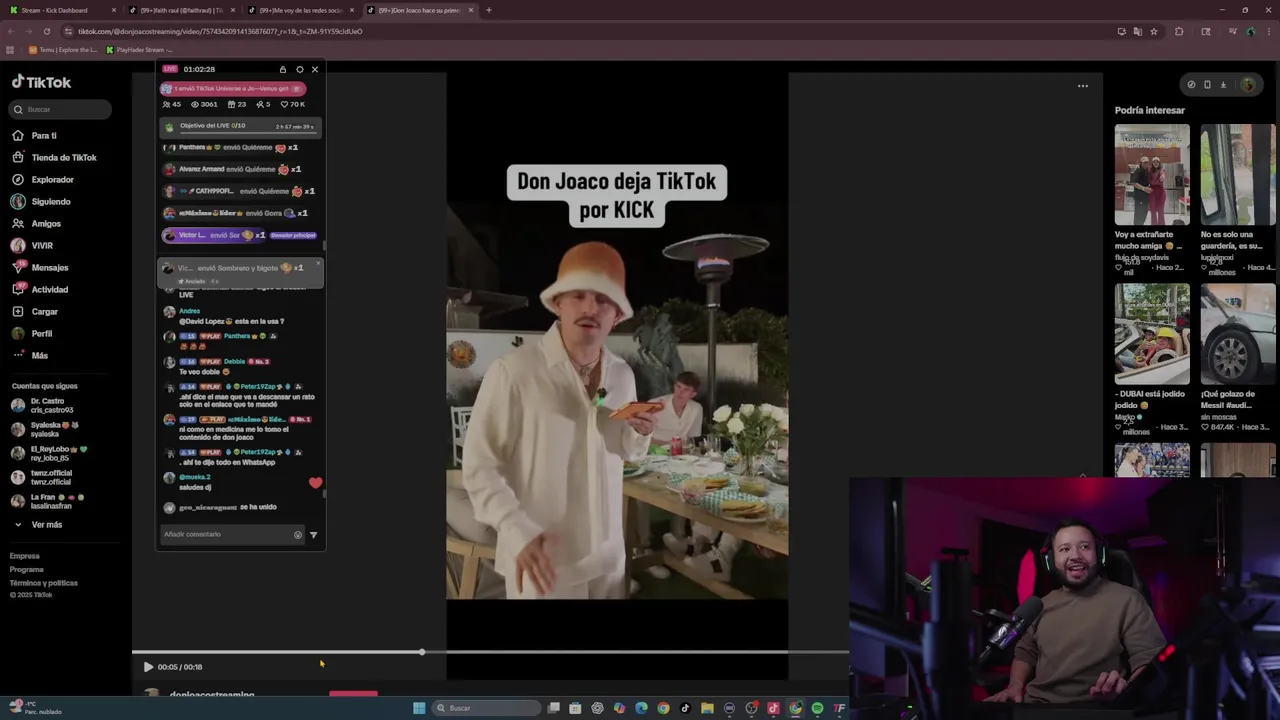The height and width of the screenshot is (720, 1280).
Task: Click the taskbar Buscar search box
Action: tap(487, 708)
